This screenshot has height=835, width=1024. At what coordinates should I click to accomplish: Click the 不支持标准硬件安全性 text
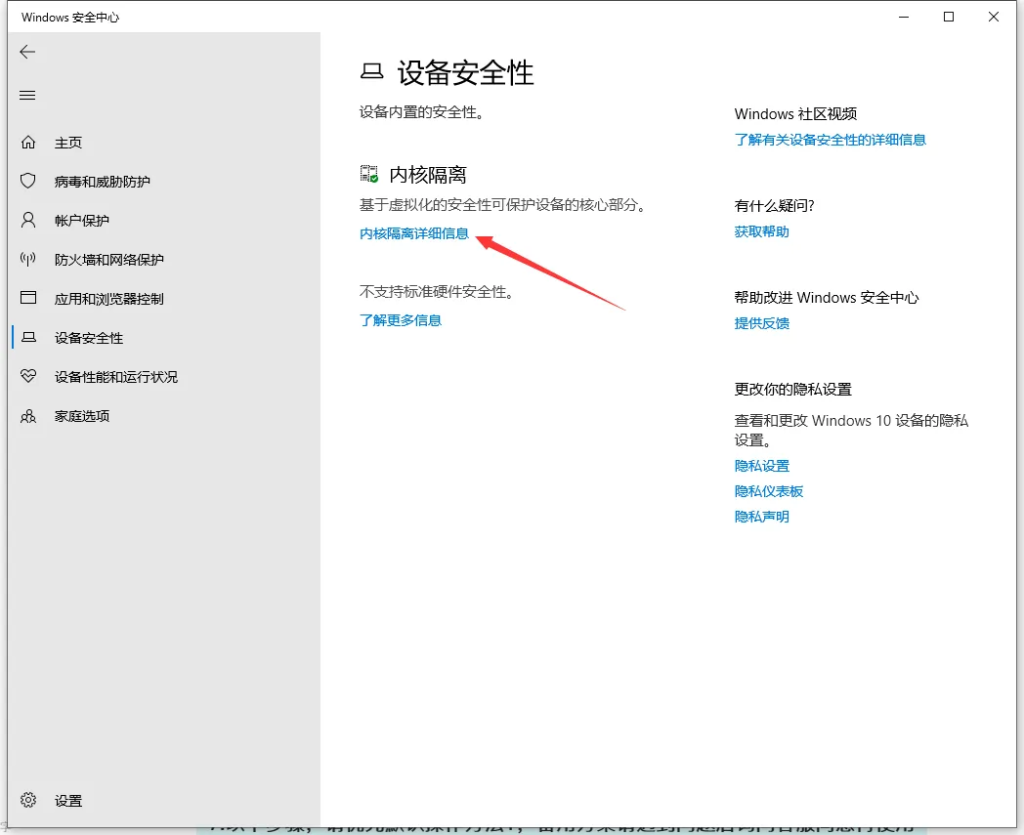437,292
